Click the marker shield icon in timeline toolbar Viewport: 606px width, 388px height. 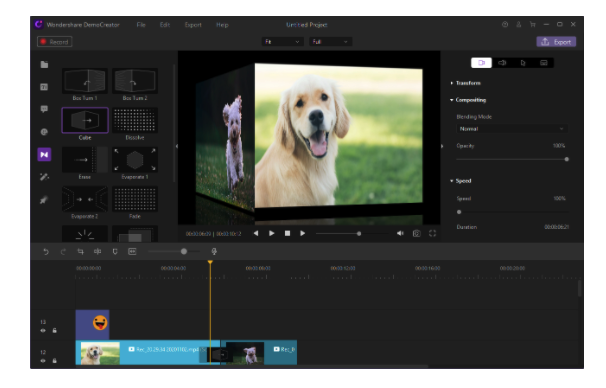tap(115, 252)
